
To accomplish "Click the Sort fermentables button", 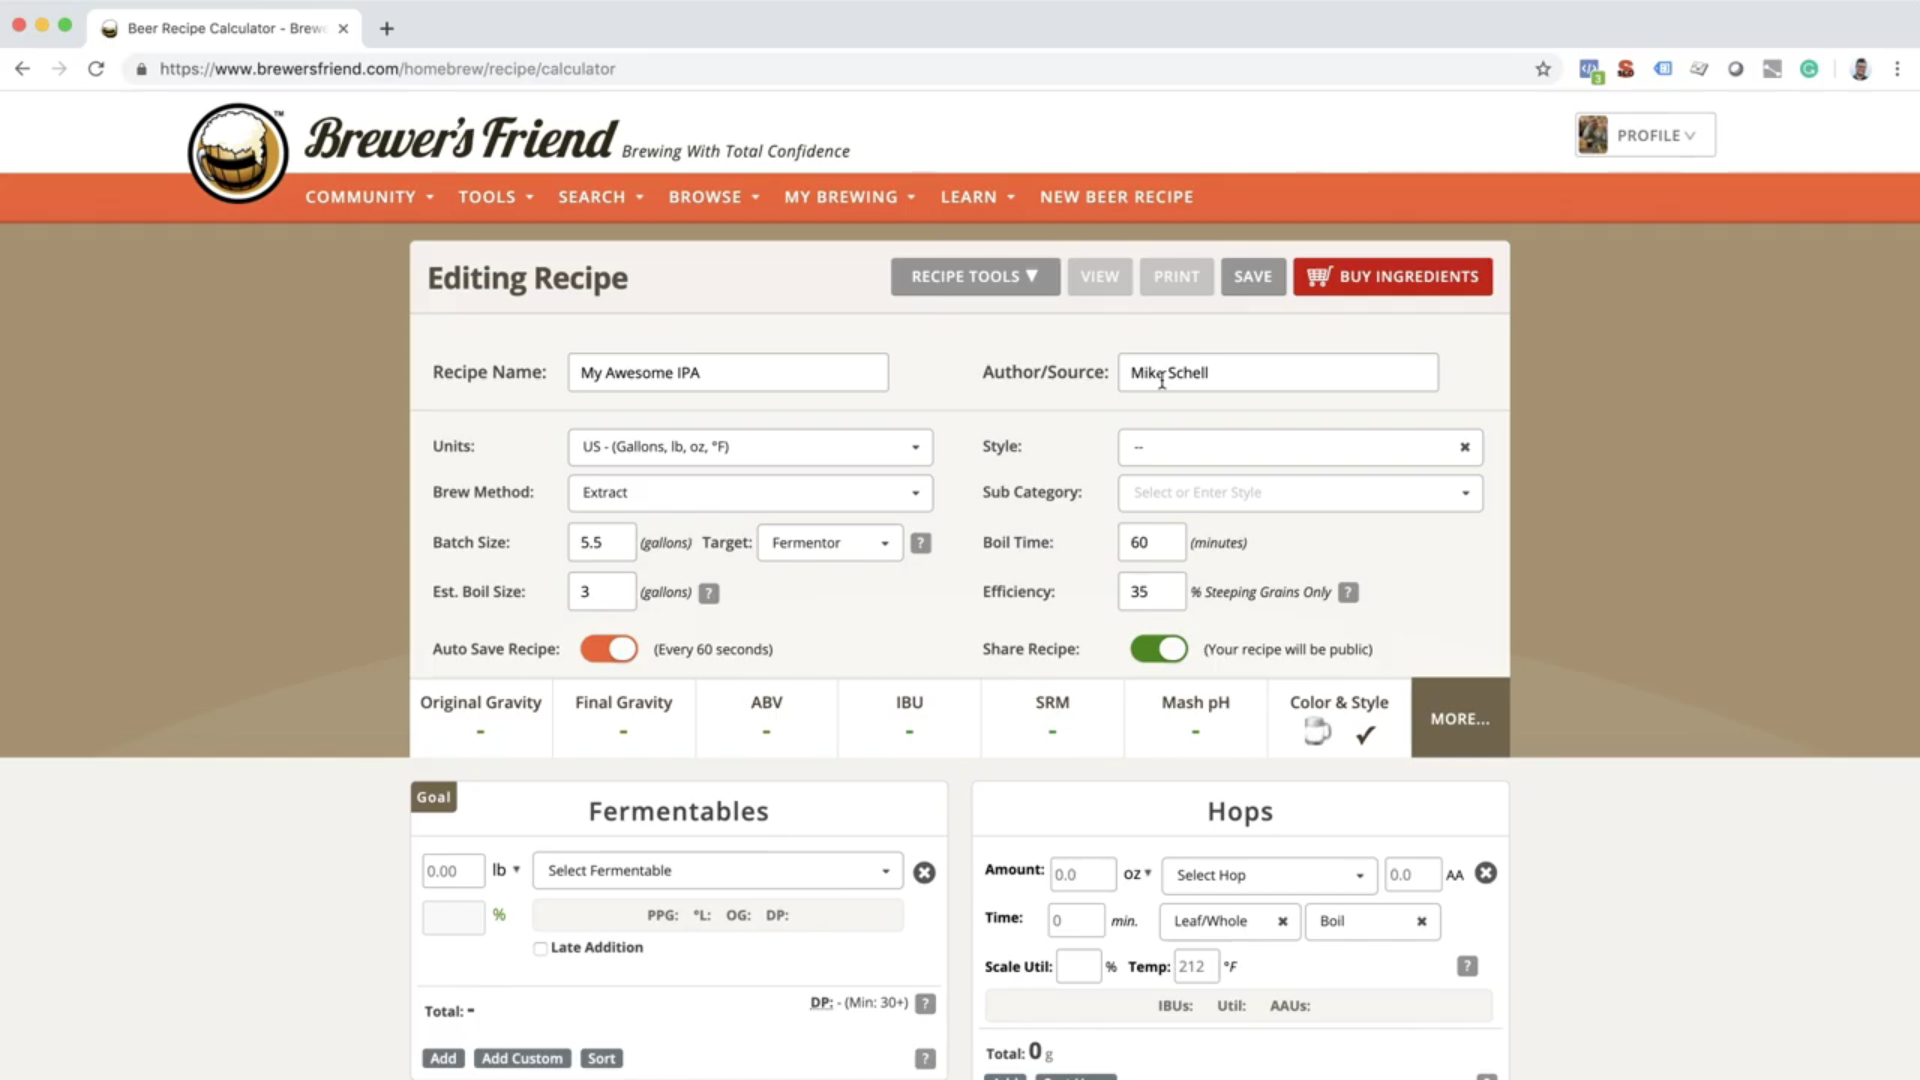I will (x=601, y=1058).
